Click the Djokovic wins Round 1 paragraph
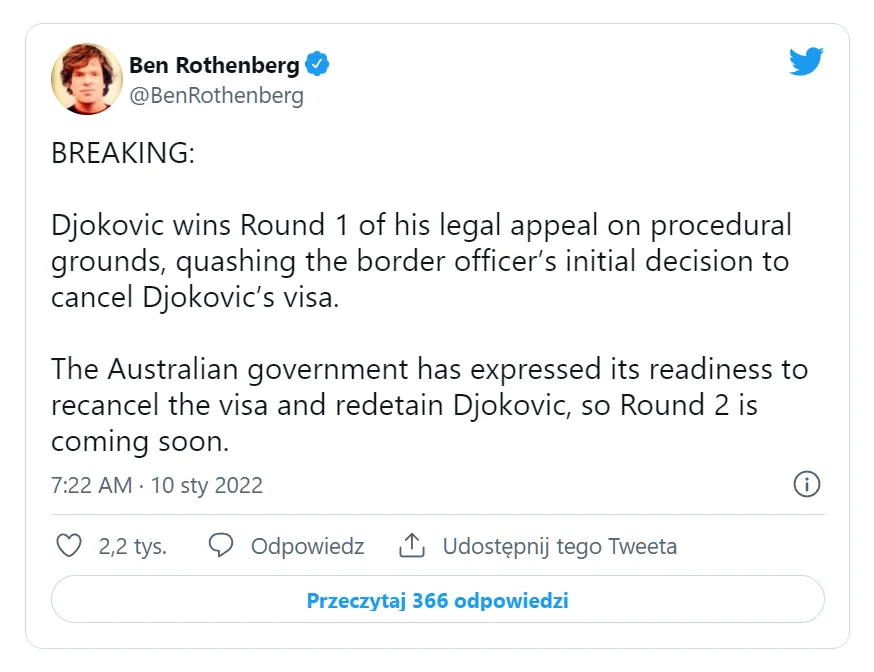 coord(421,261)
